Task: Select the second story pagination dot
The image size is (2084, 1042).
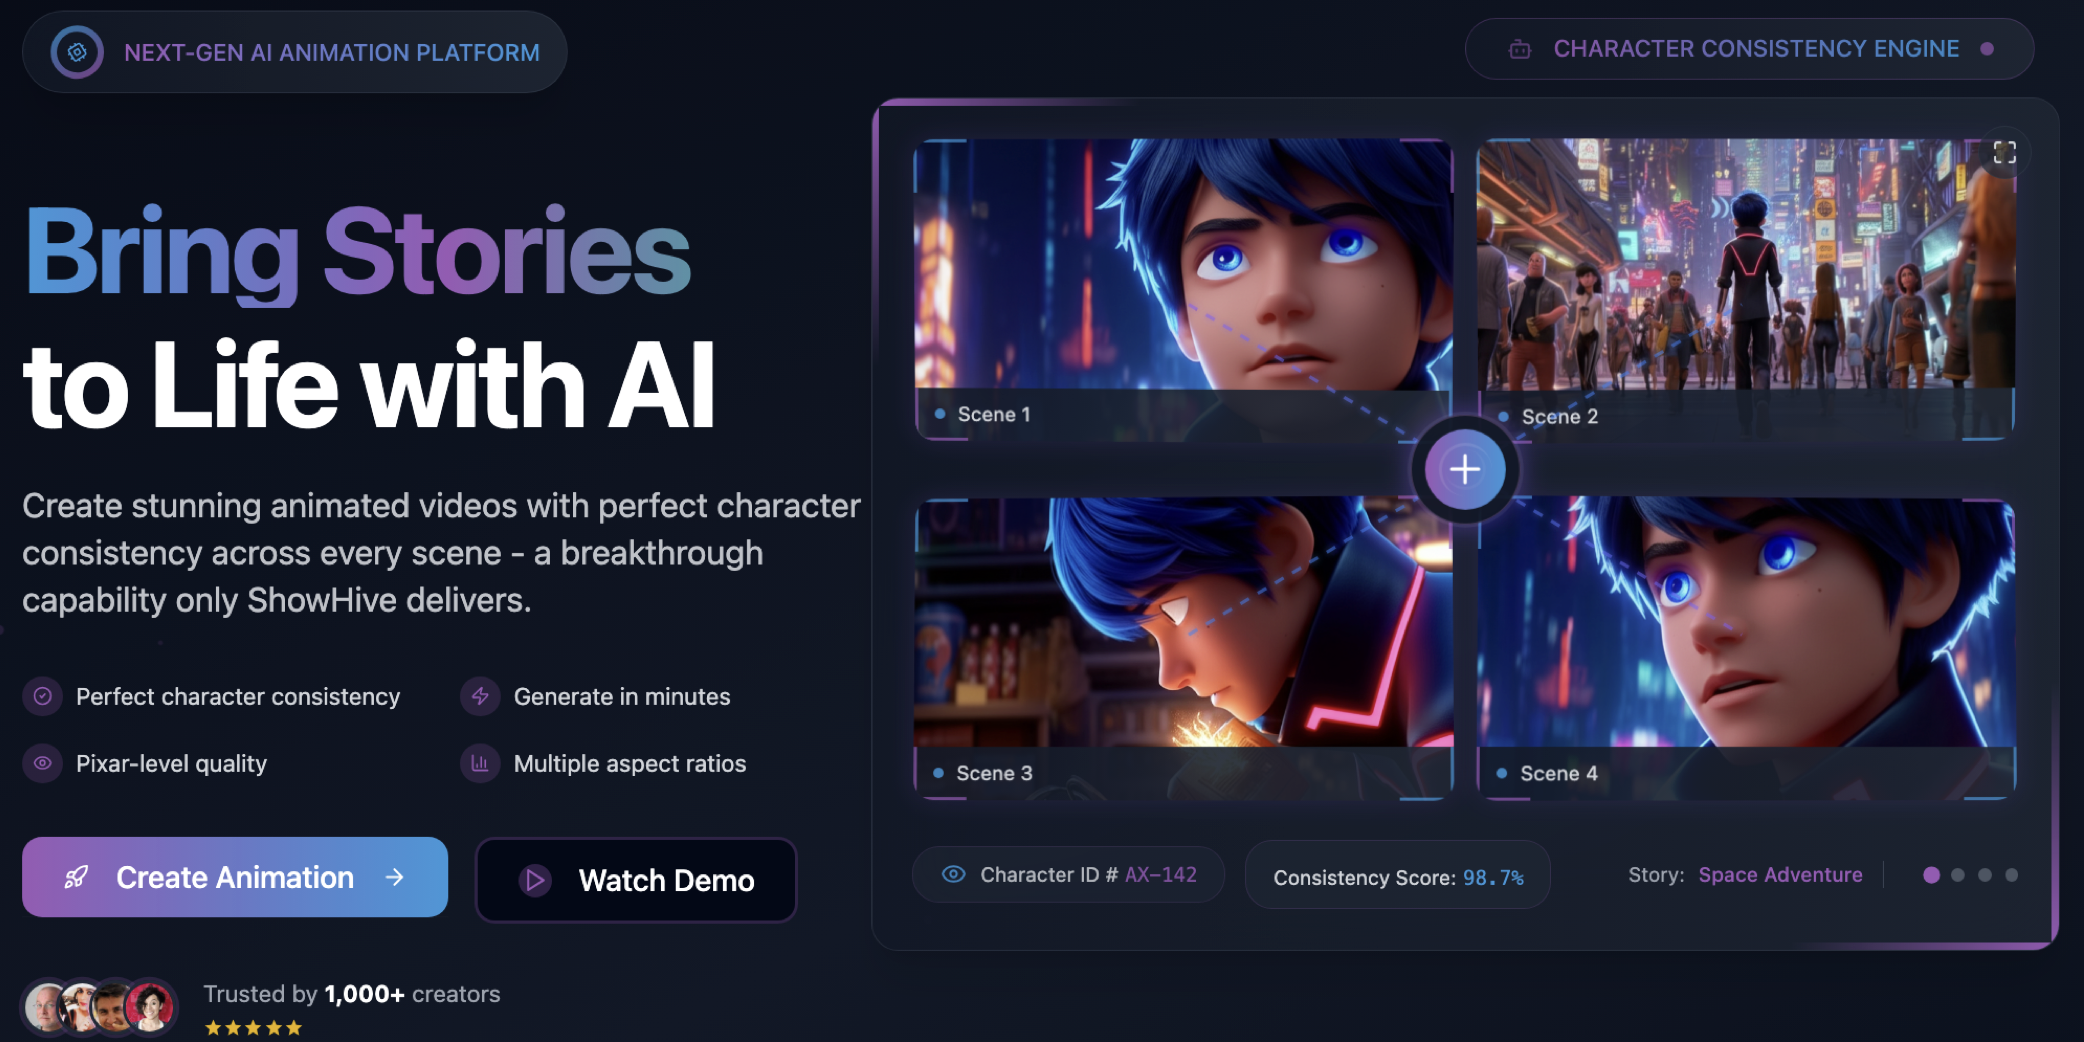Action: point(1958,875)
